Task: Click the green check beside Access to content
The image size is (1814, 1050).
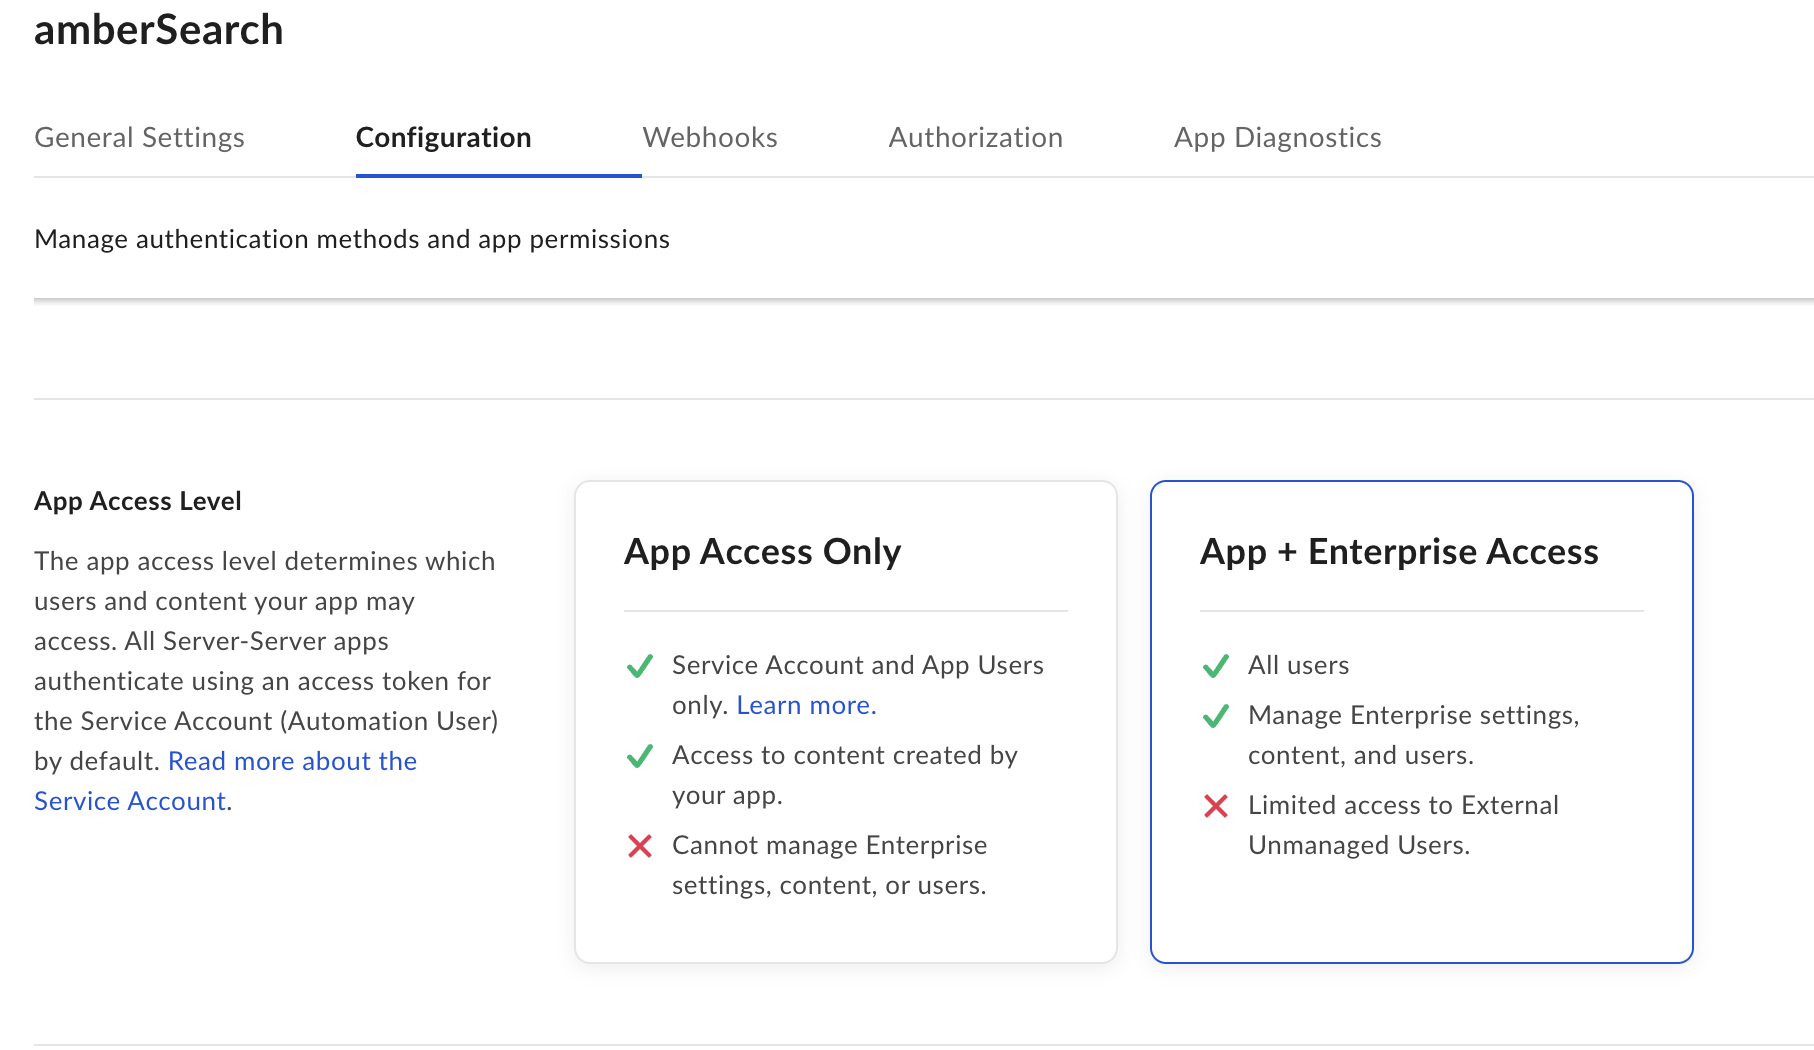Action: 640,756
